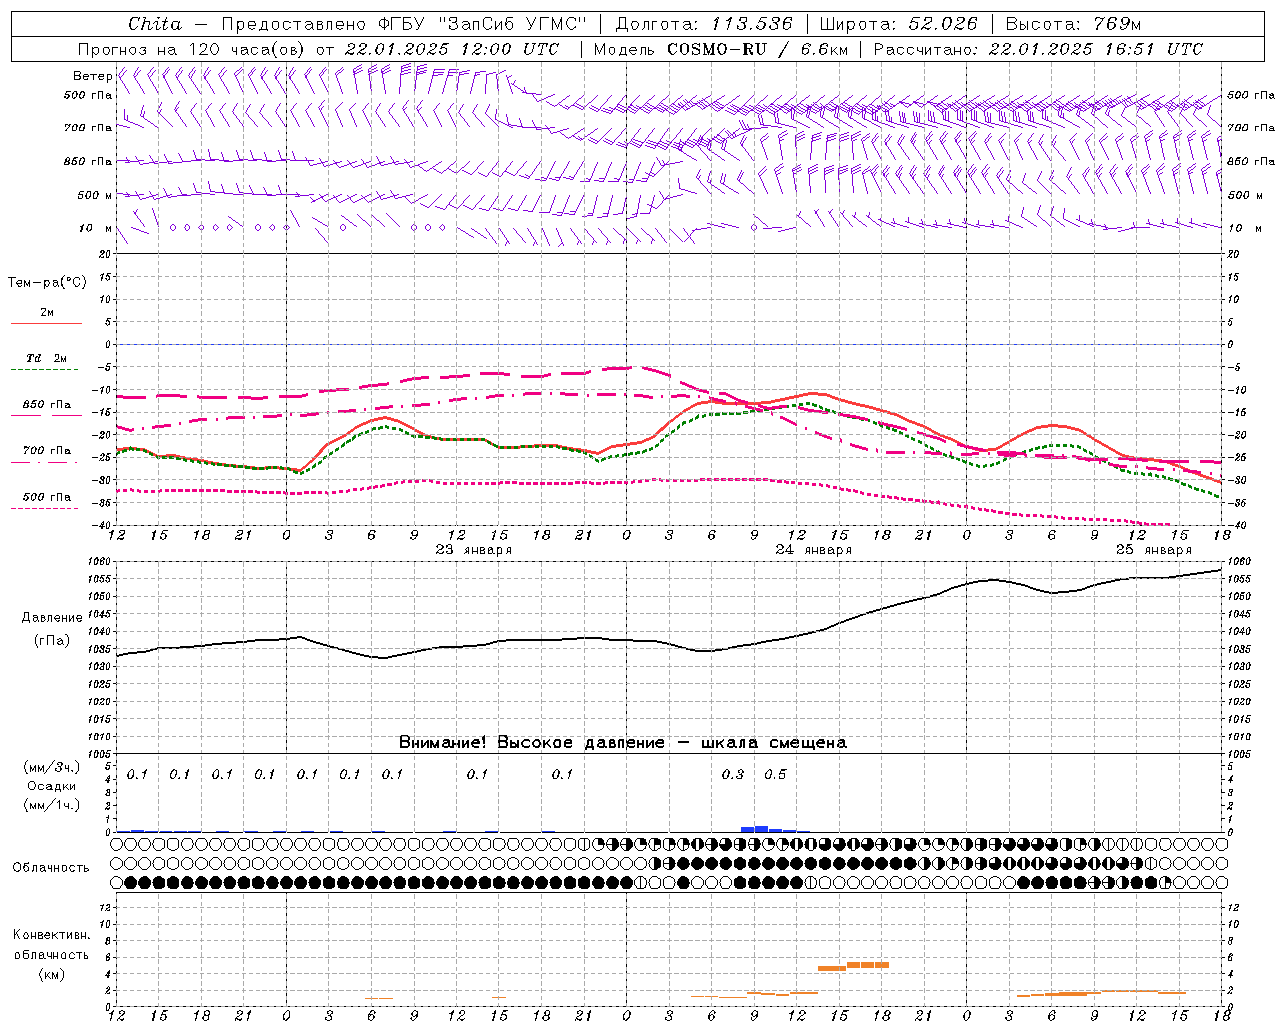The width and height of the screenshot is (1280, 1024).
Task: Click the "Ветер" wind panel label
Action: (92, 76)
